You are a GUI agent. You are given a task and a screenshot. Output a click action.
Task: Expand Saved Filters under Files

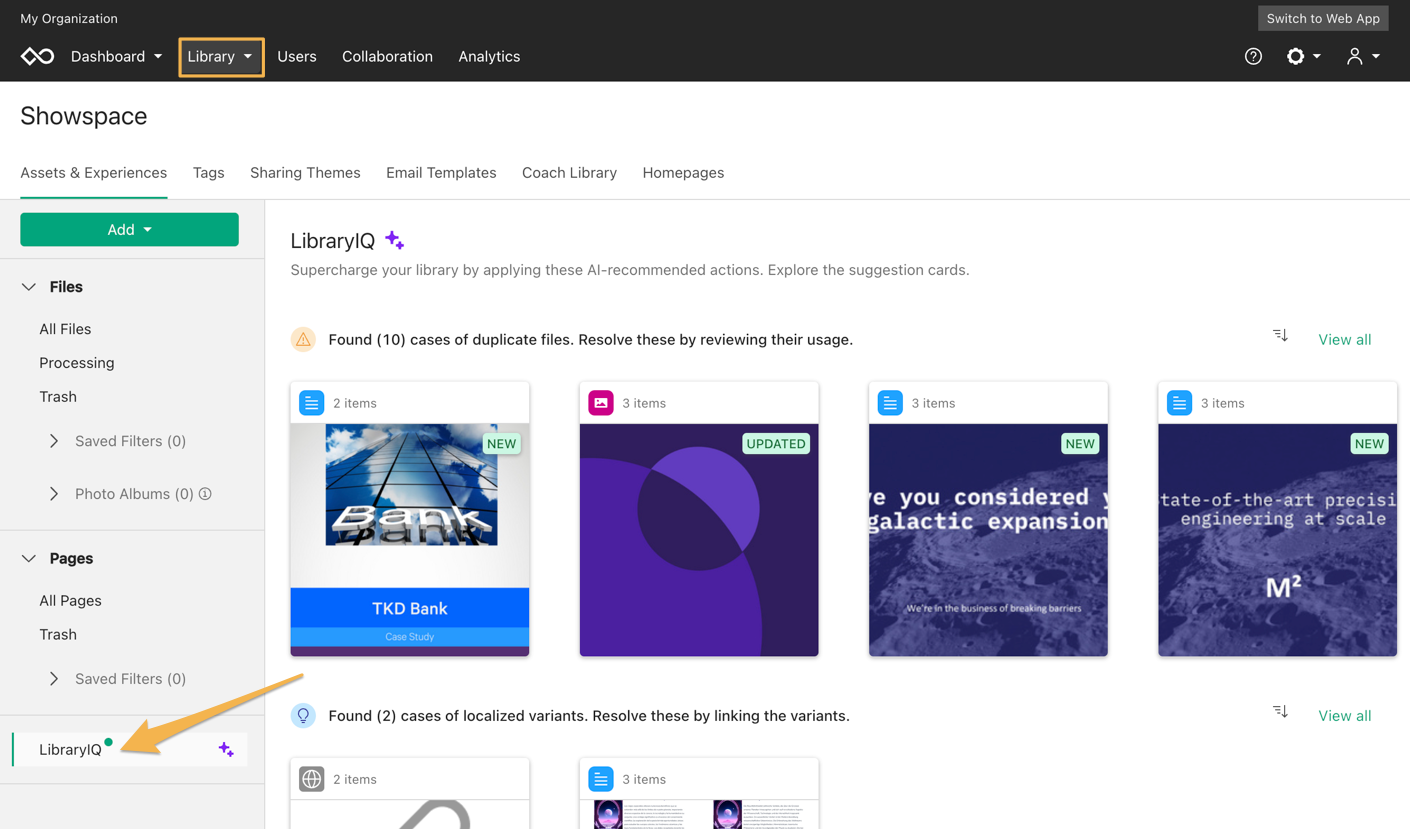pos(54,441)
